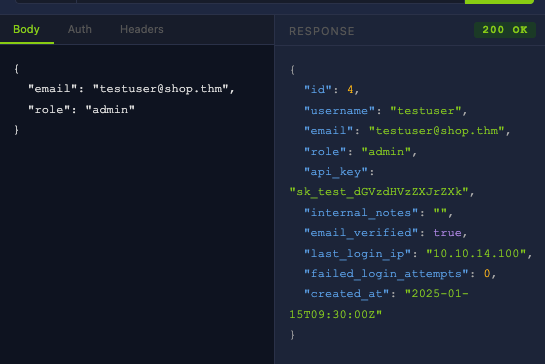Click the "username": "testuser" response line

[385, 111]
